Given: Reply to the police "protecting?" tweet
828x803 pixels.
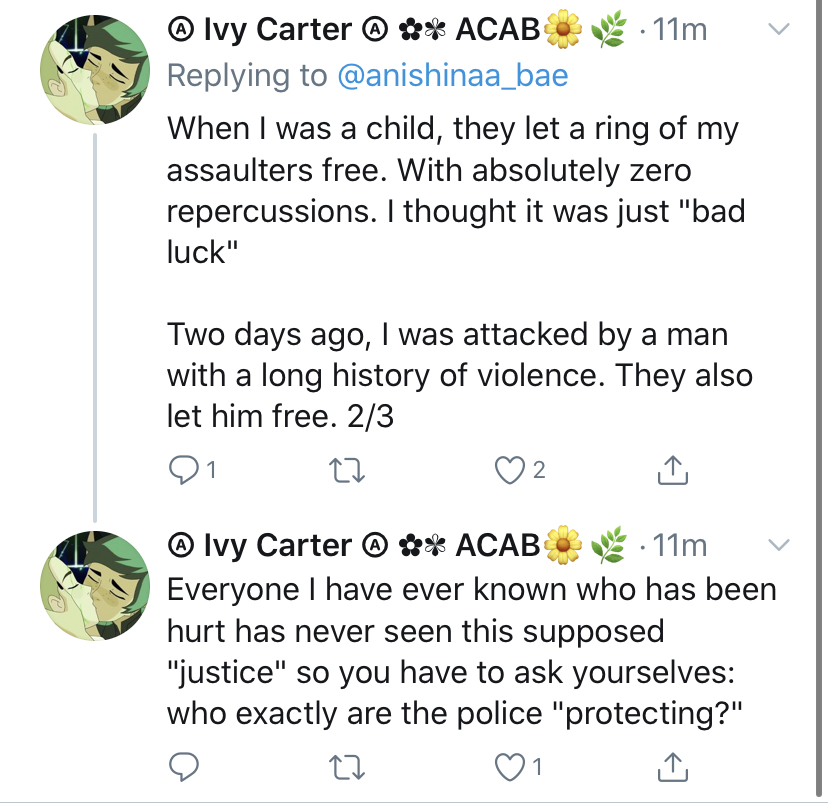Looking at the screenshot, I should pos(183,767).
